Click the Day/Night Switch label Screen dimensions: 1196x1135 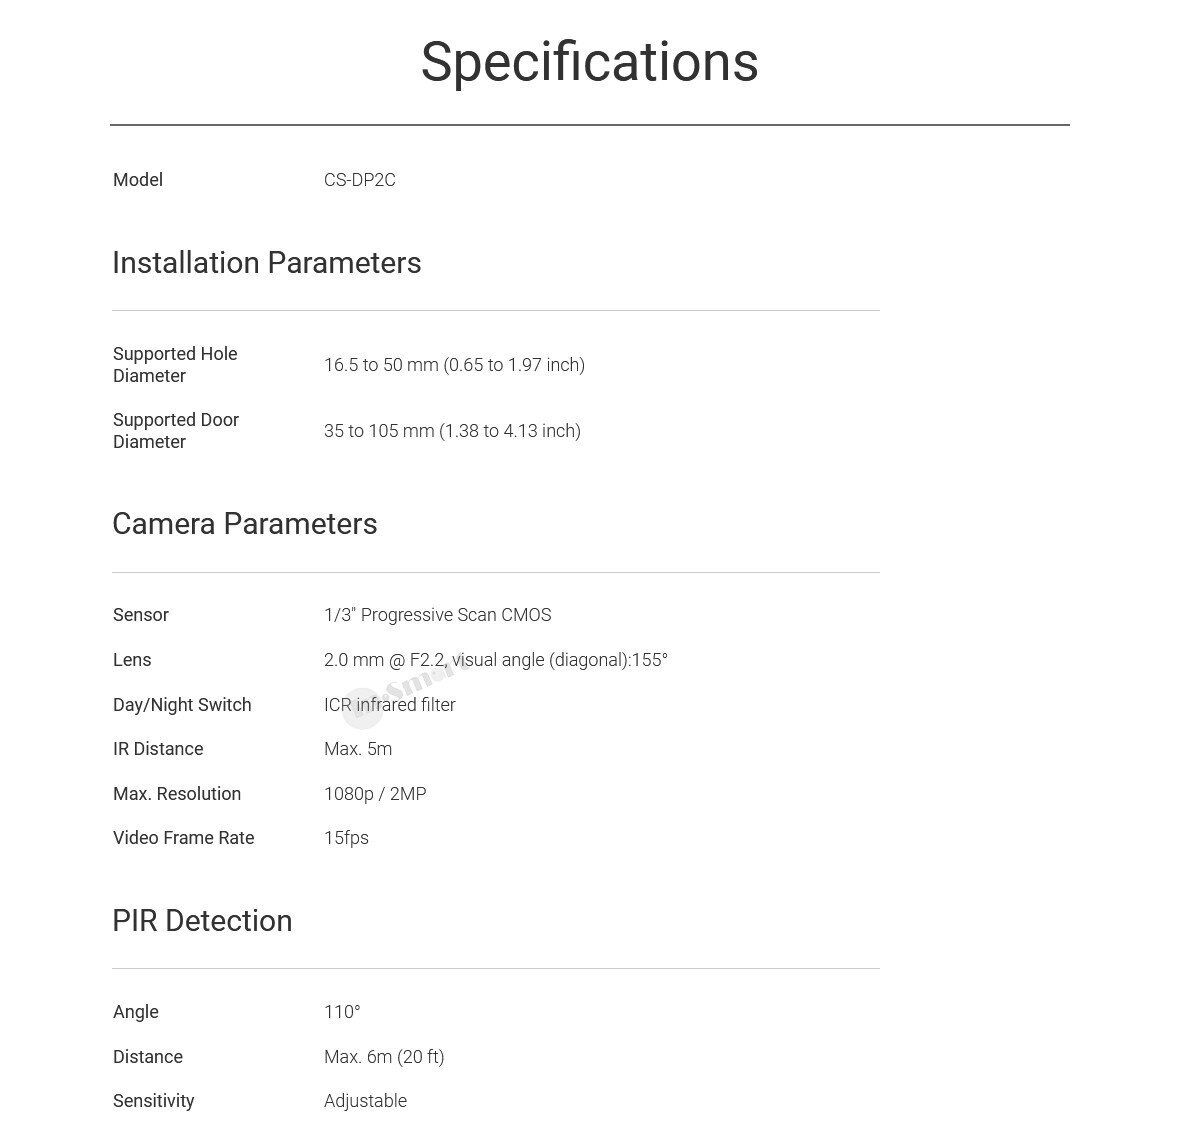[x=182, y=705]
